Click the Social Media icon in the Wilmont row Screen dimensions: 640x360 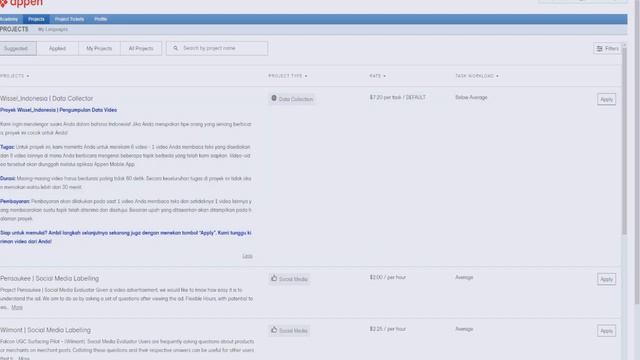point(274,330)
